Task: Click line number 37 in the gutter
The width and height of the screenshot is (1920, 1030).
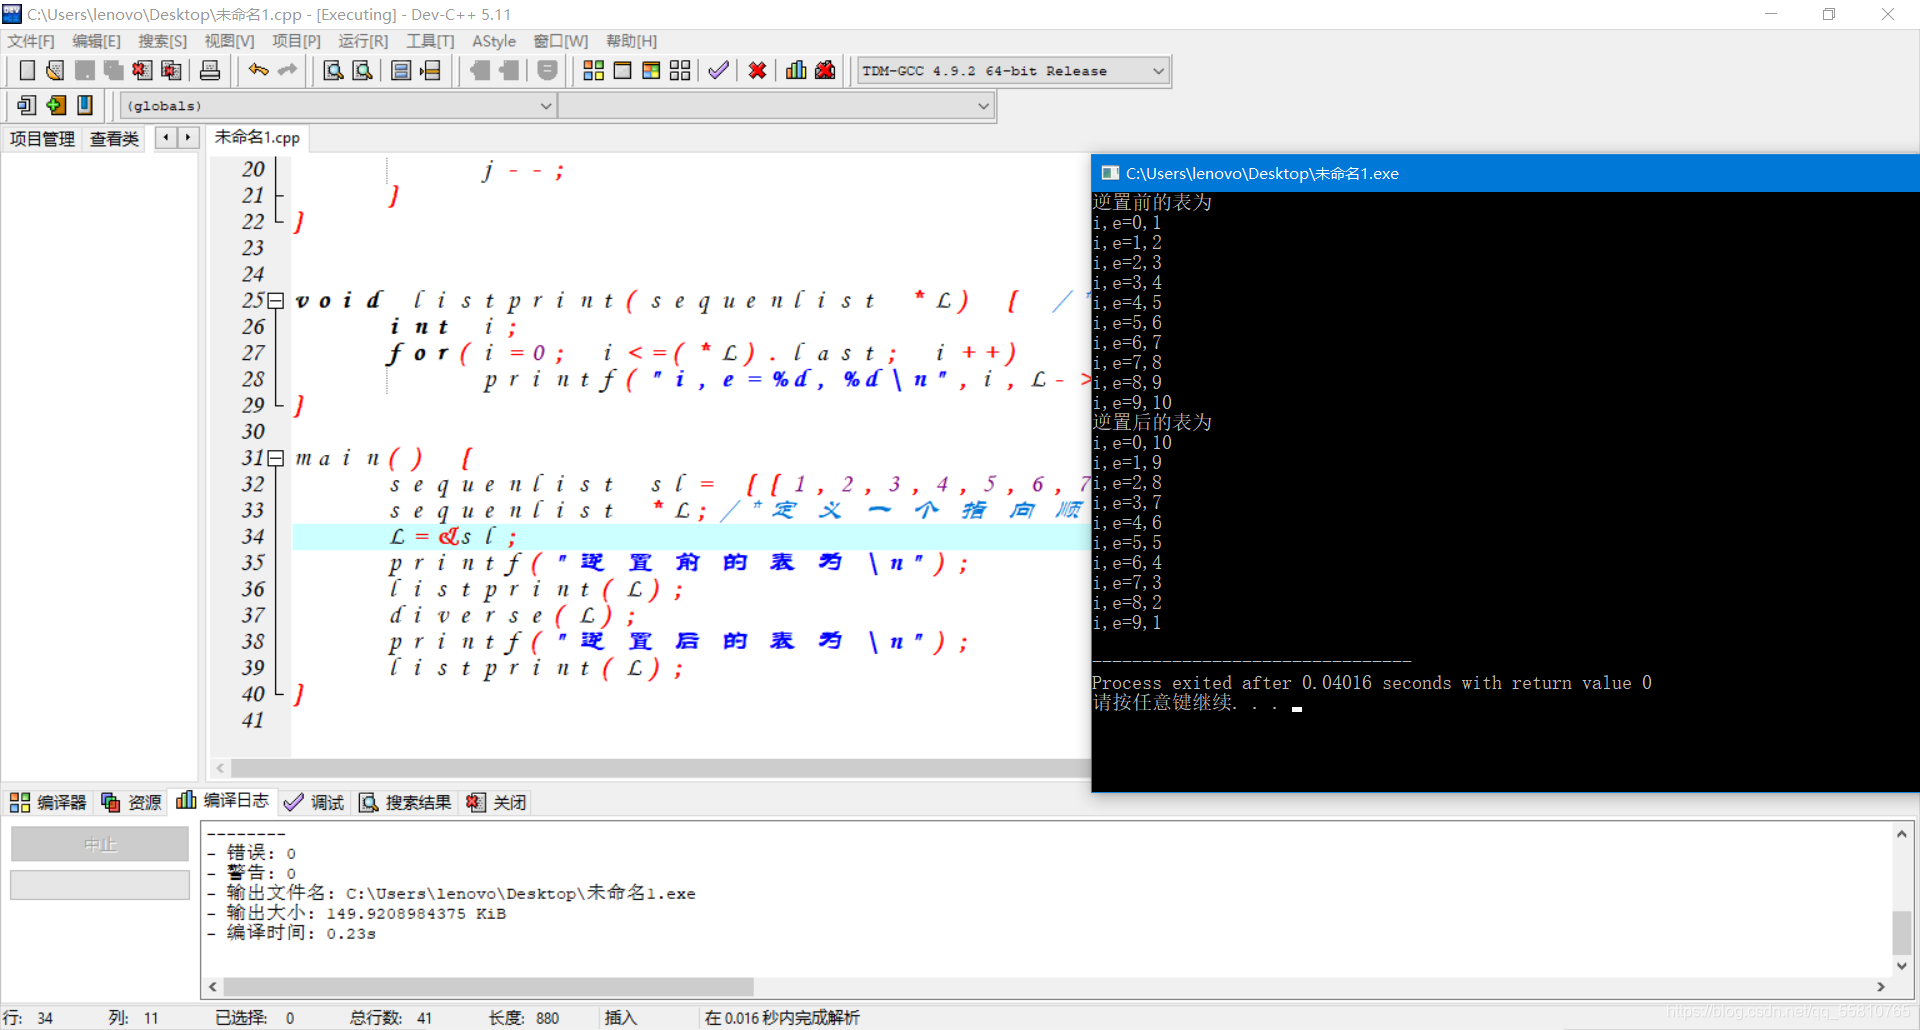Action: 253,615
